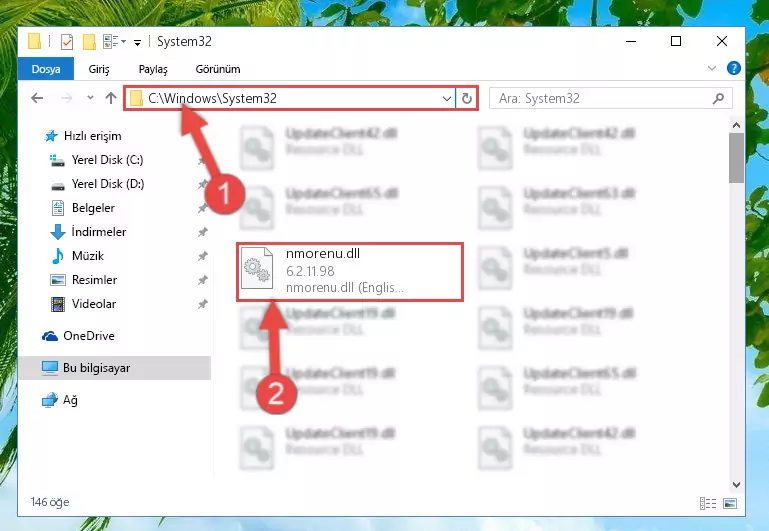769x531 pixels.
Task: Select the nmorenu.dll file
Action: pos(350,272)
